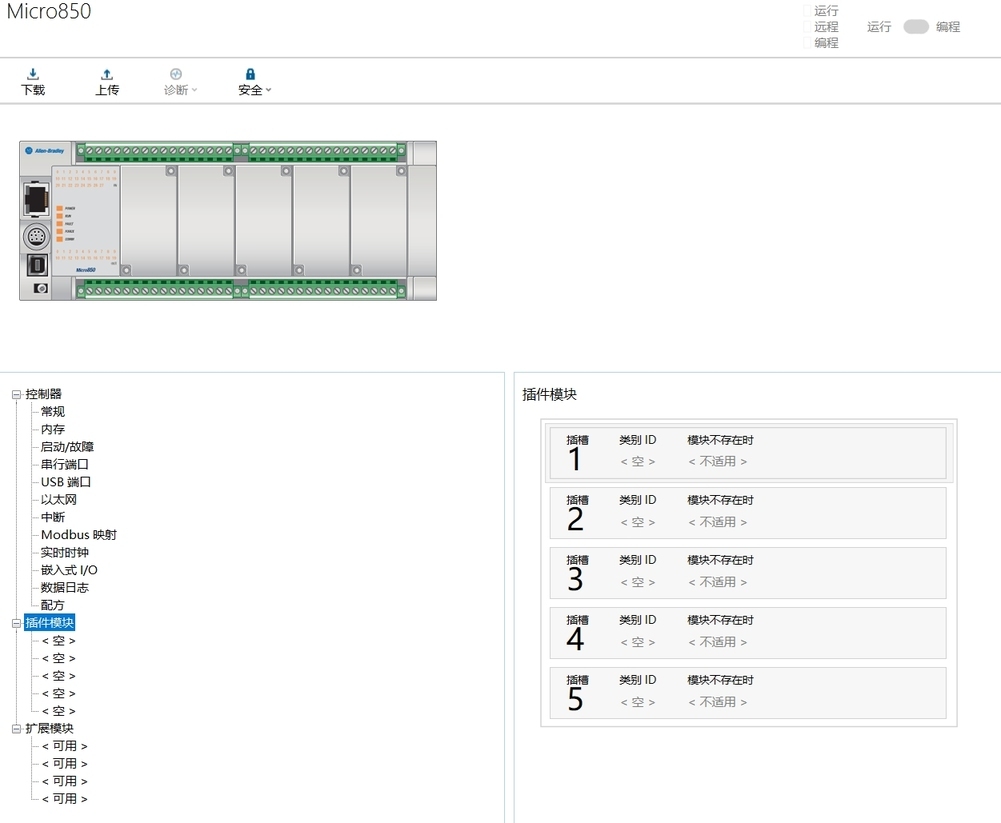The height and width of the screenshot is (823, 1001).
Task: Open the 诊断 diagnostics dropdown
Action: (180, 82)
